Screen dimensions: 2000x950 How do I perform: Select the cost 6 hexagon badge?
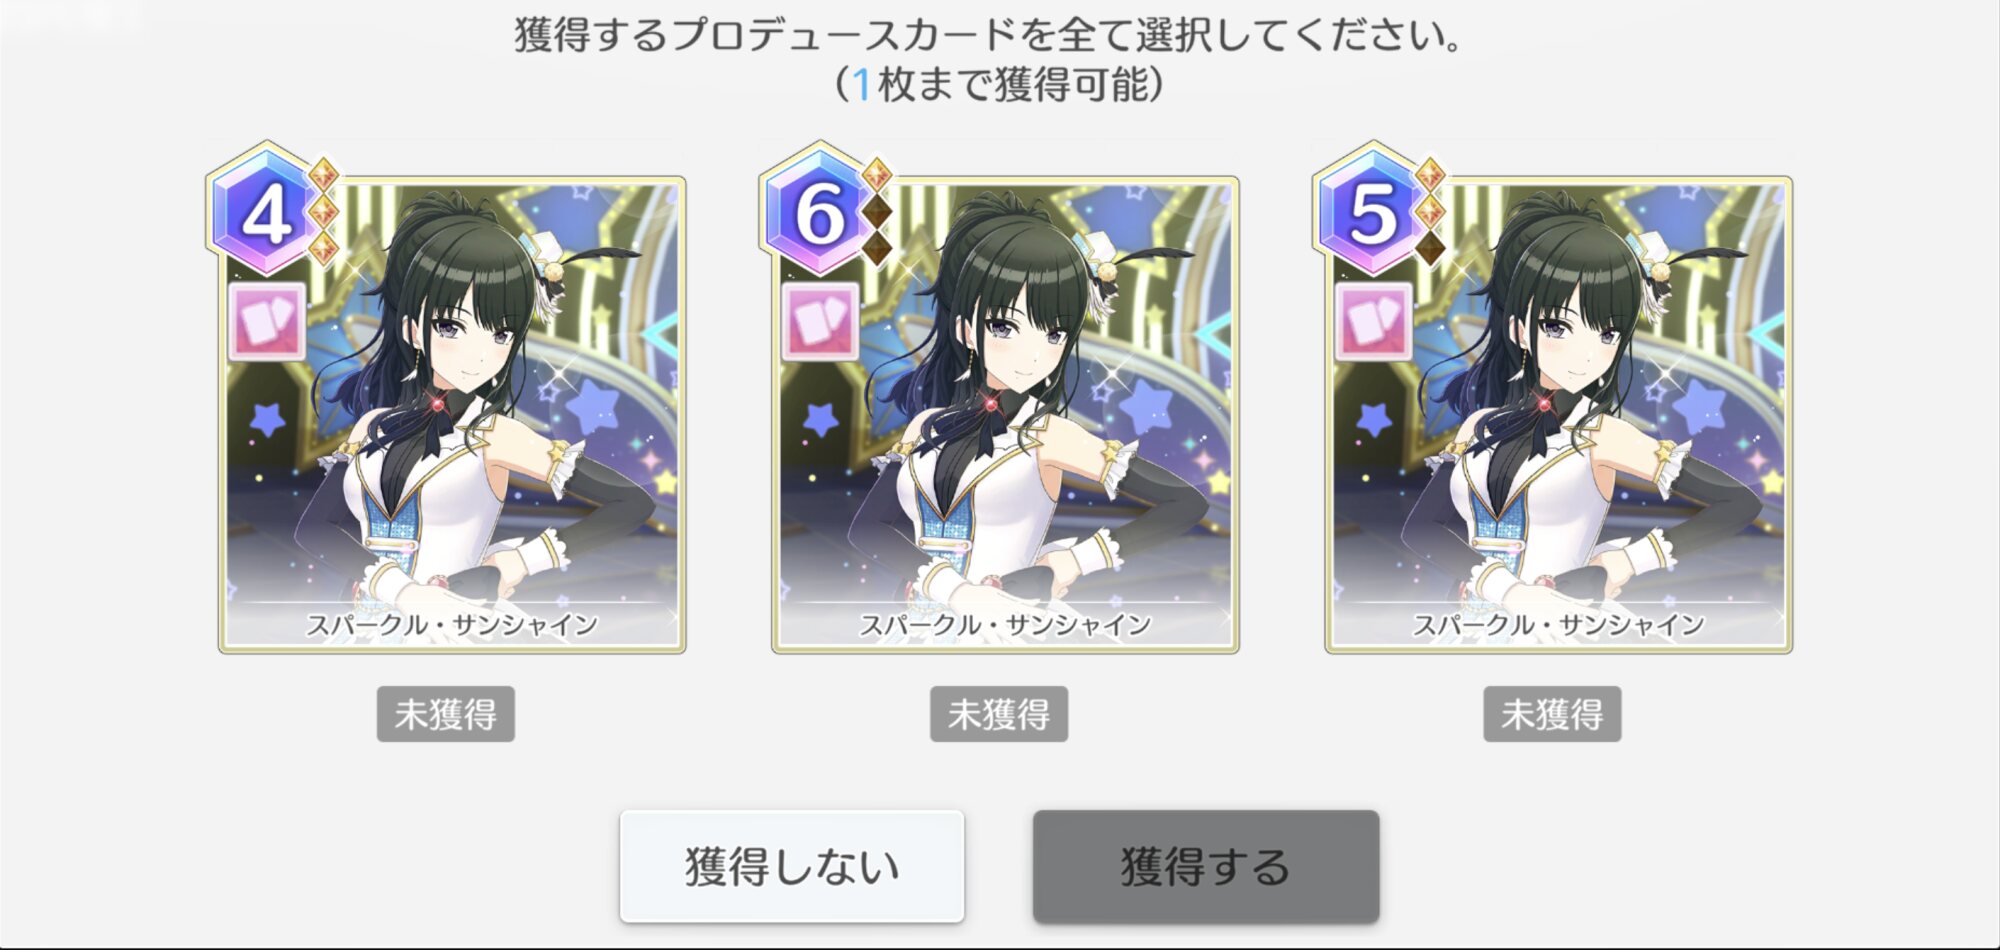[x=819, y=211]
